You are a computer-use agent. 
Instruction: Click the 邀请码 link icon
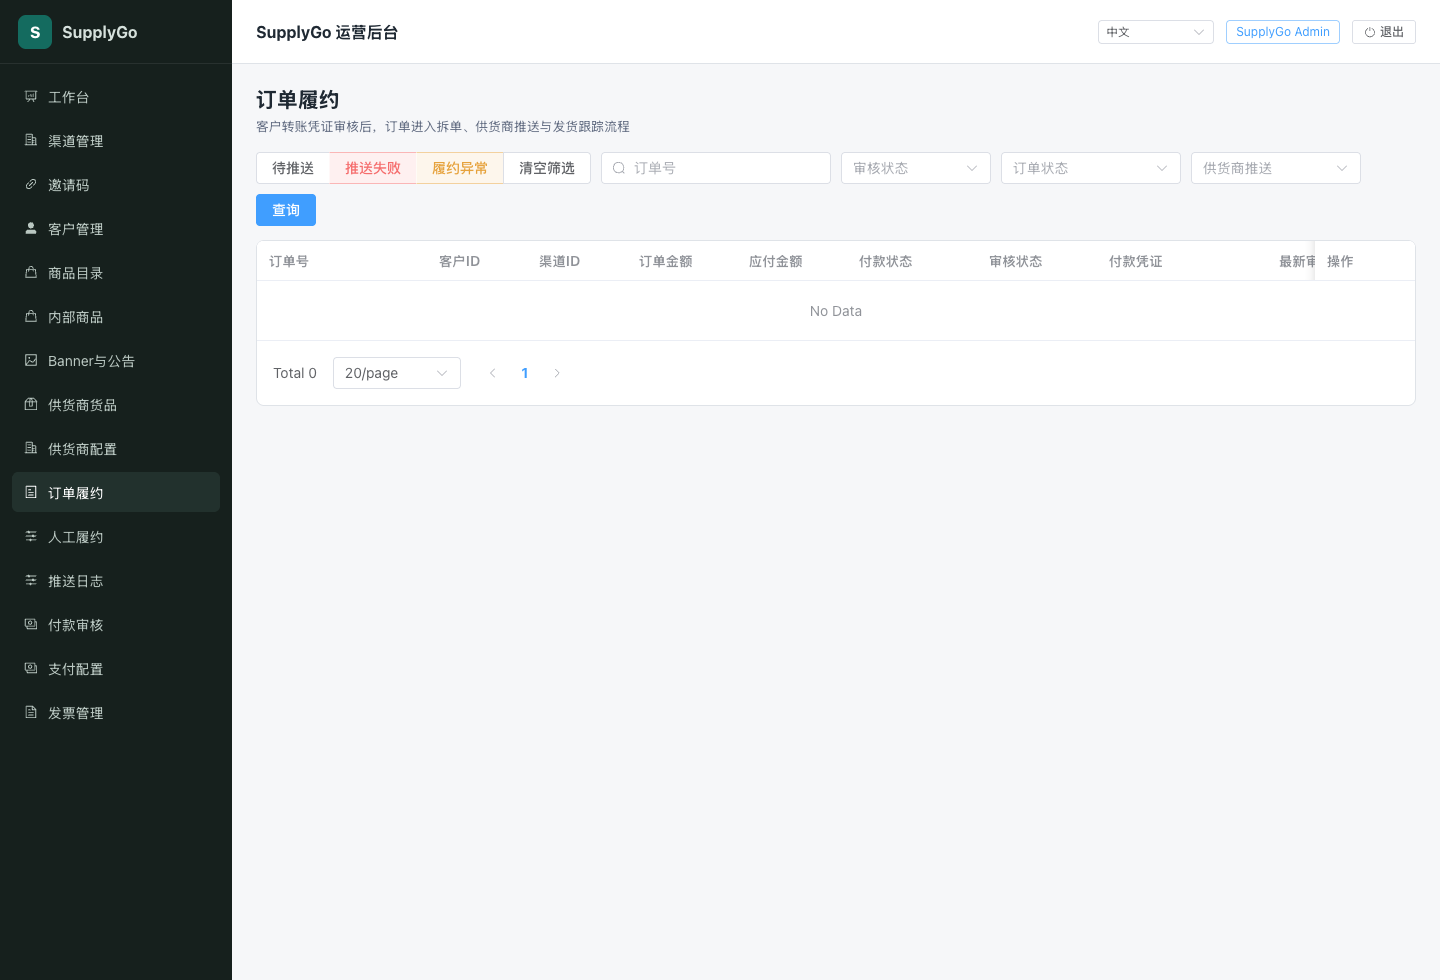click(31, 184)
